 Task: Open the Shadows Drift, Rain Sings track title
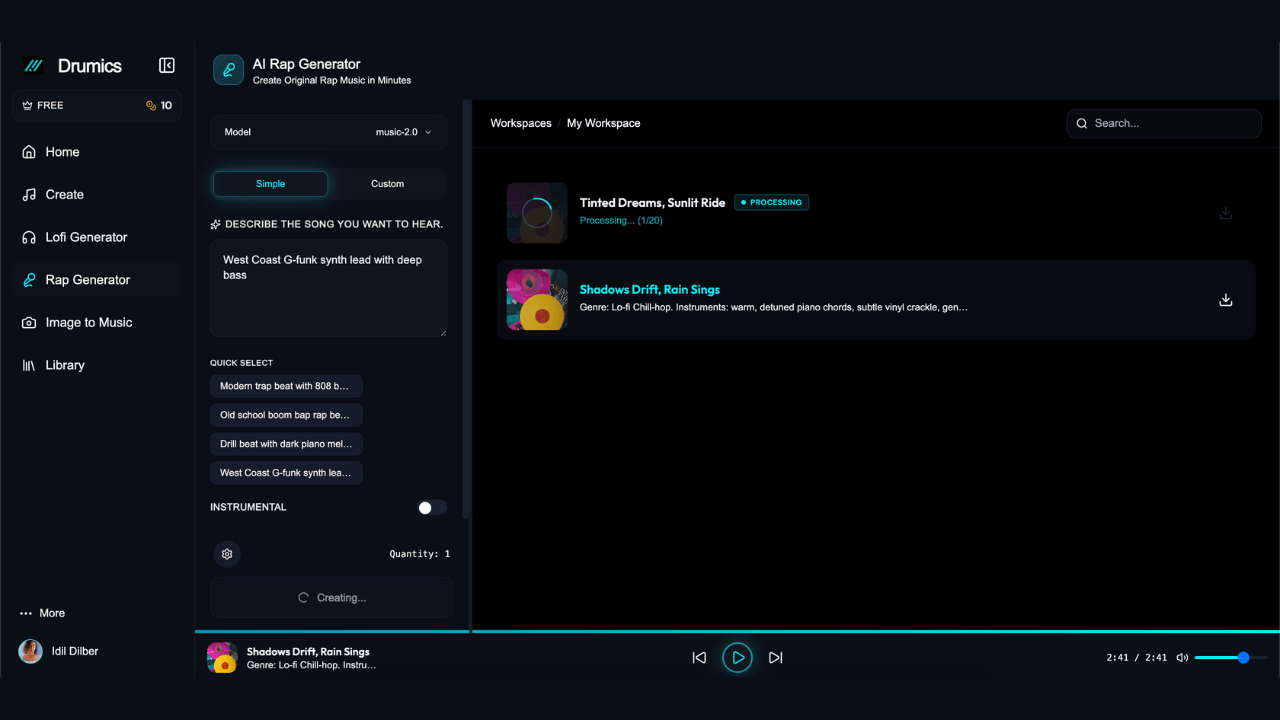(x=650, y=289)
